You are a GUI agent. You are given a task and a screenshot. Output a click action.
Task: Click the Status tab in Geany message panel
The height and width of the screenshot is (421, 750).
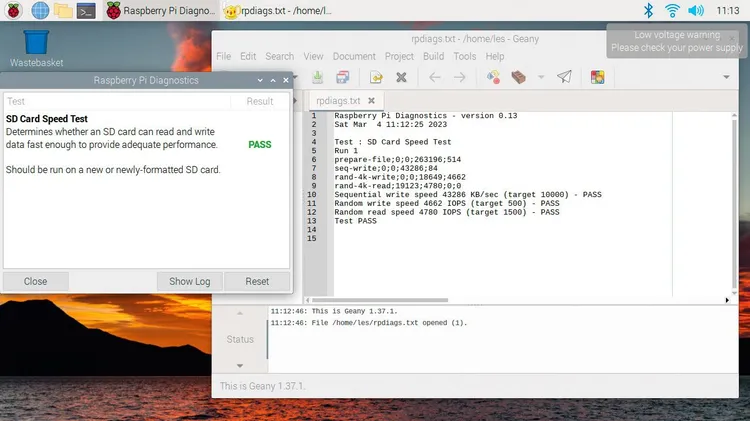click(x=240, y=339)
